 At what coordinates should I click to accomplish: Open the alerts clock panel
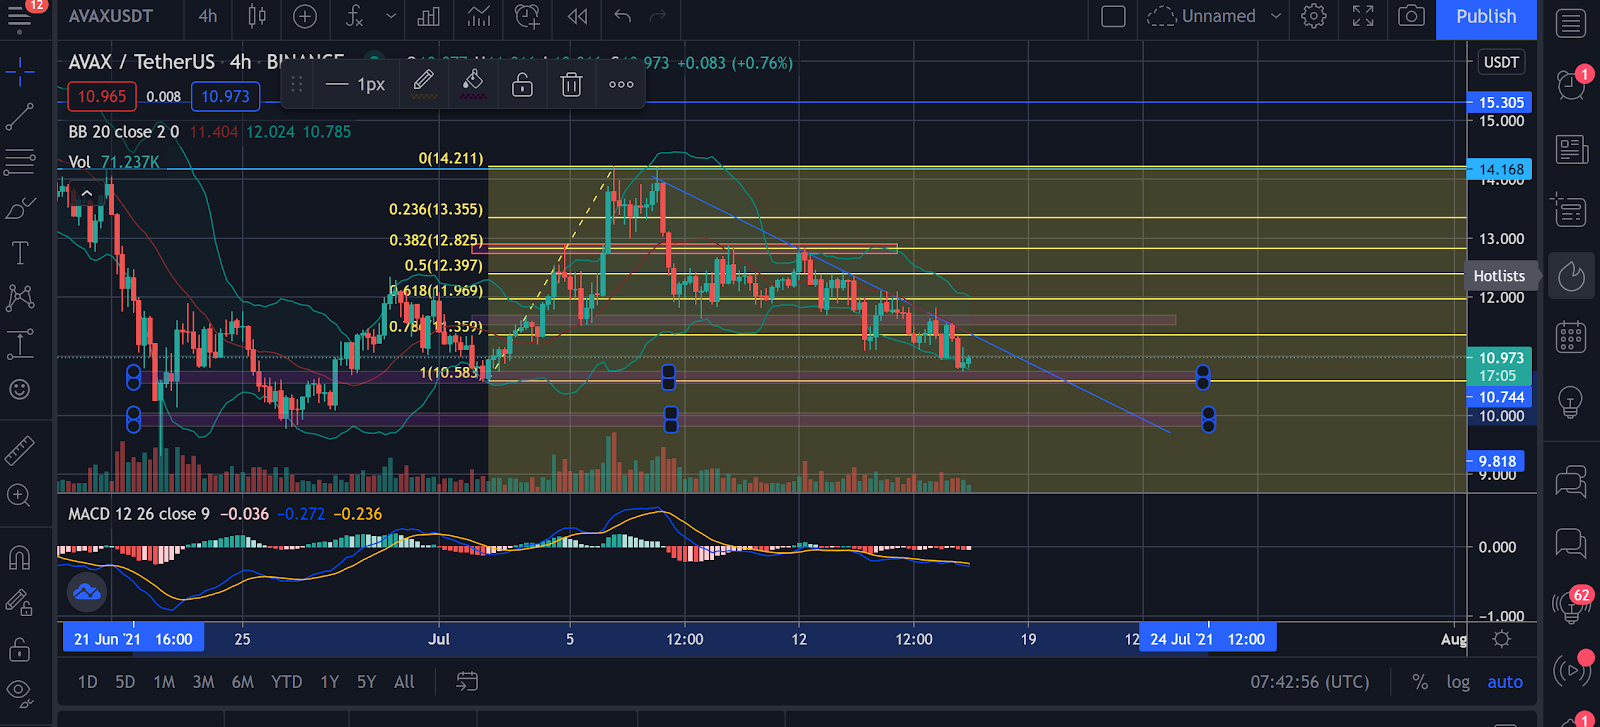click(x=1571, y=84)
